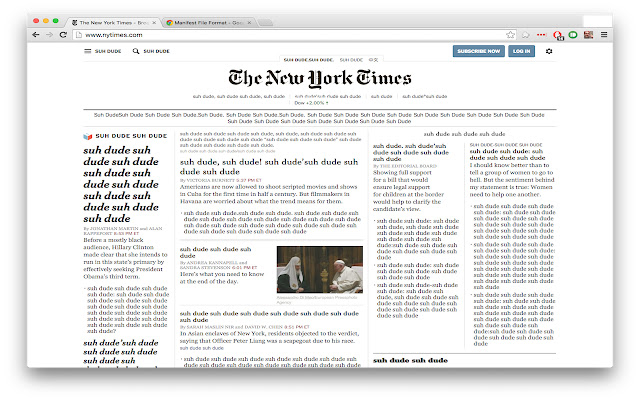Viewport: 640px width, 400px height.
Task: Click the 'SUH DUDE' label beside the hamburger icon
Action: tap(108, 51)
